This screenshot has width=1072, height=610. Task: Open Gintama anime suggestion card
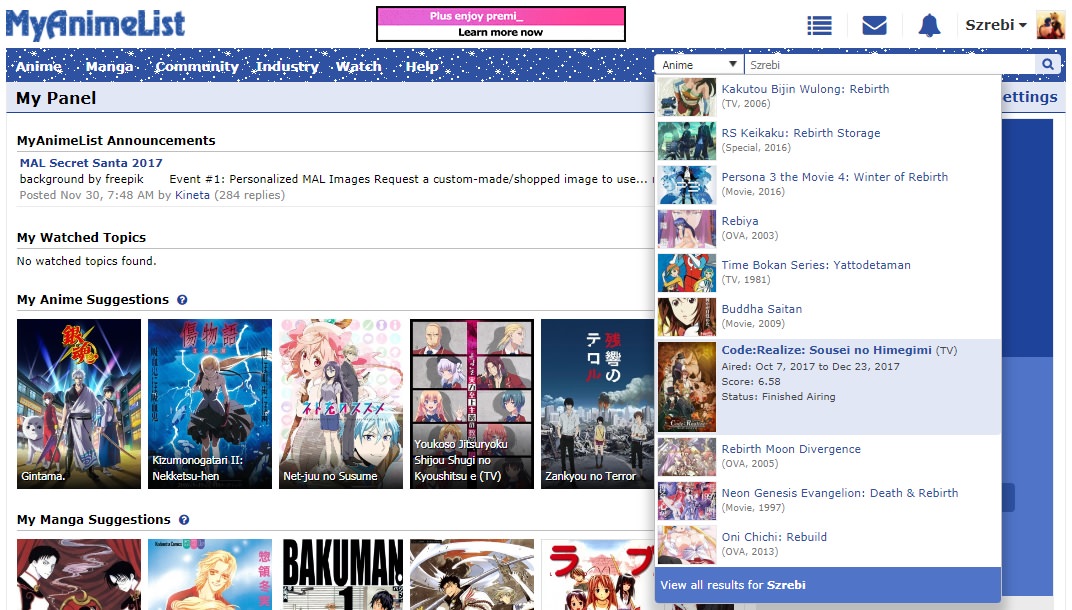[79, 403]
